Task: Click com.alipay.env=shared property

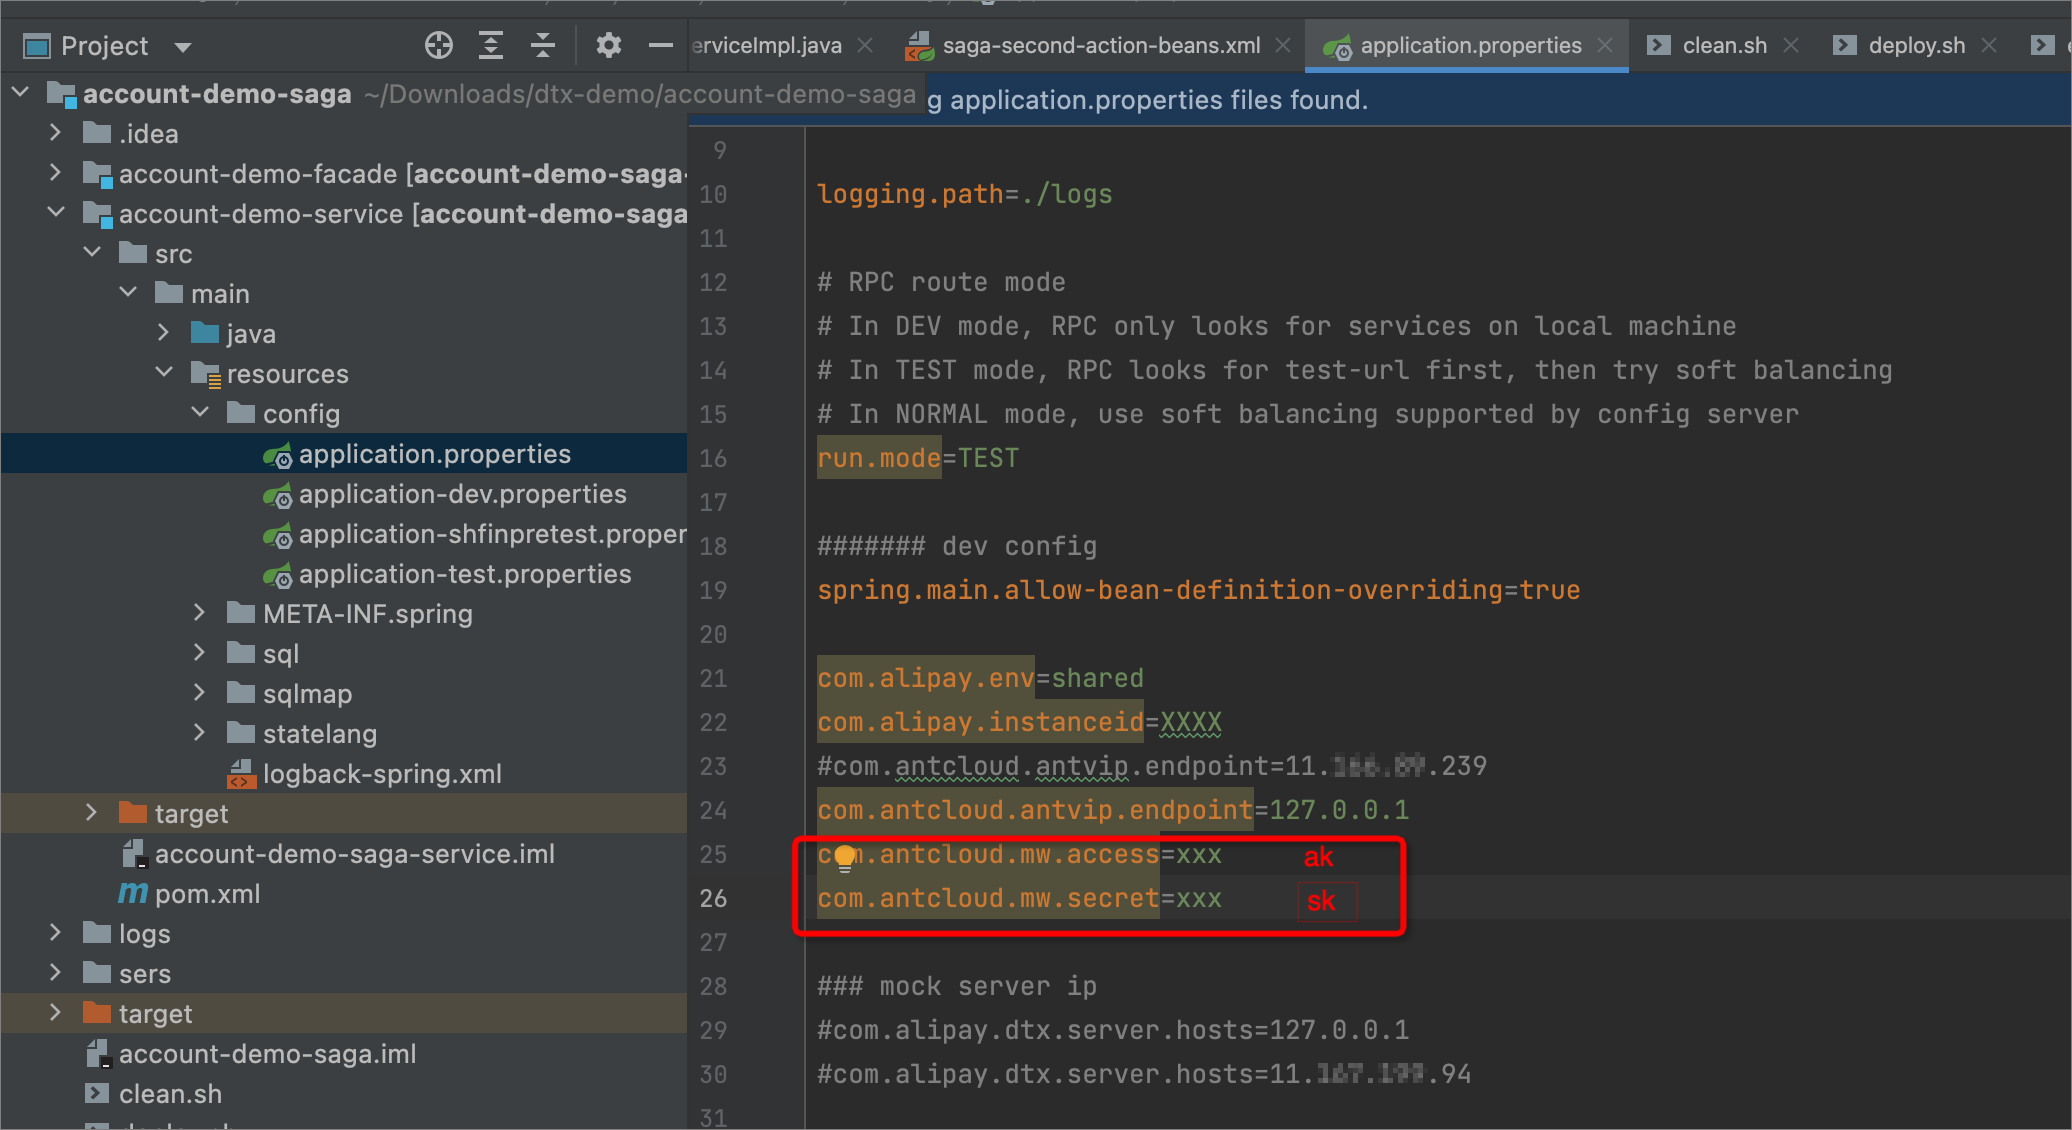Action: [980, 678]
